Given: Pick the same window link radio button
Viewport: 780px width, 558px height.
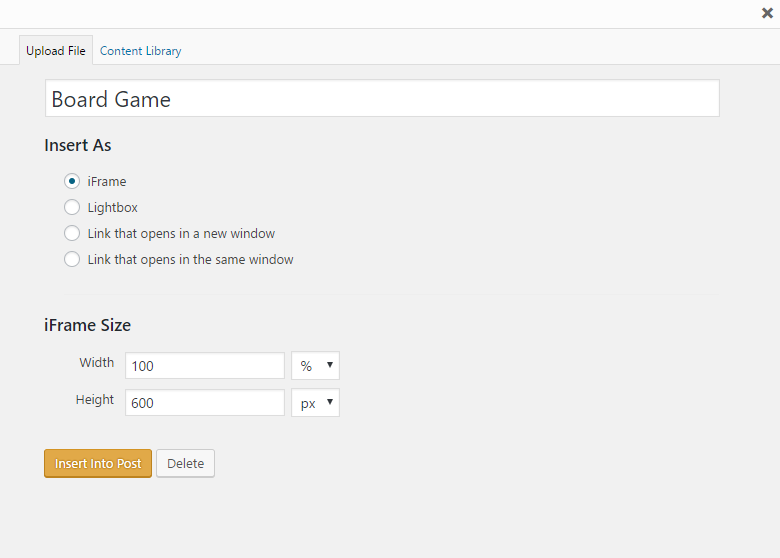Looking at the screenshot, I should tap(72, 259).
